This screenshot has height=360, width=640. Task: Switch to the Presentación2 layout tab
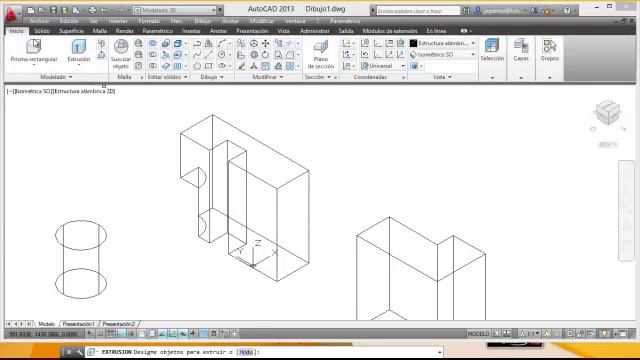tap(119, 324)
